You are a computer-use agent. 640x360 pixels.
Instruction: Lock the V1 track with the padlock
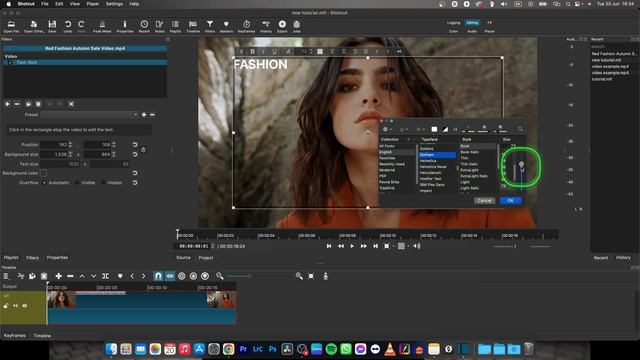click(6, 306)
